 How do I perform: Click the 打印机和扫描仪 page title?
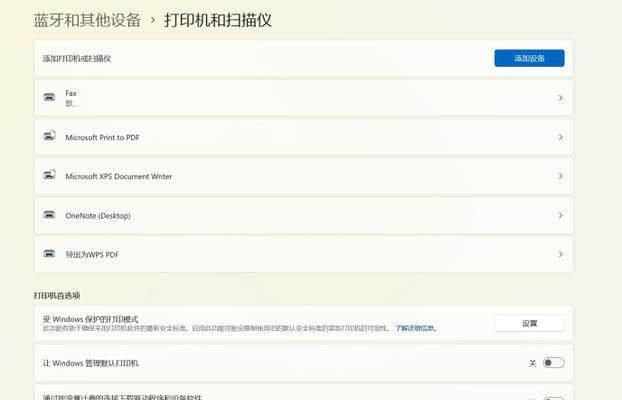point(218,20)
